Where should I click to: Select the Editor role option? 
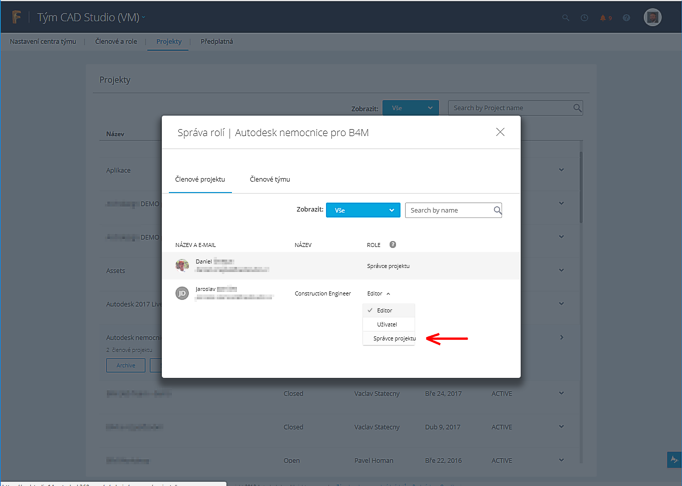click(385, 311)
